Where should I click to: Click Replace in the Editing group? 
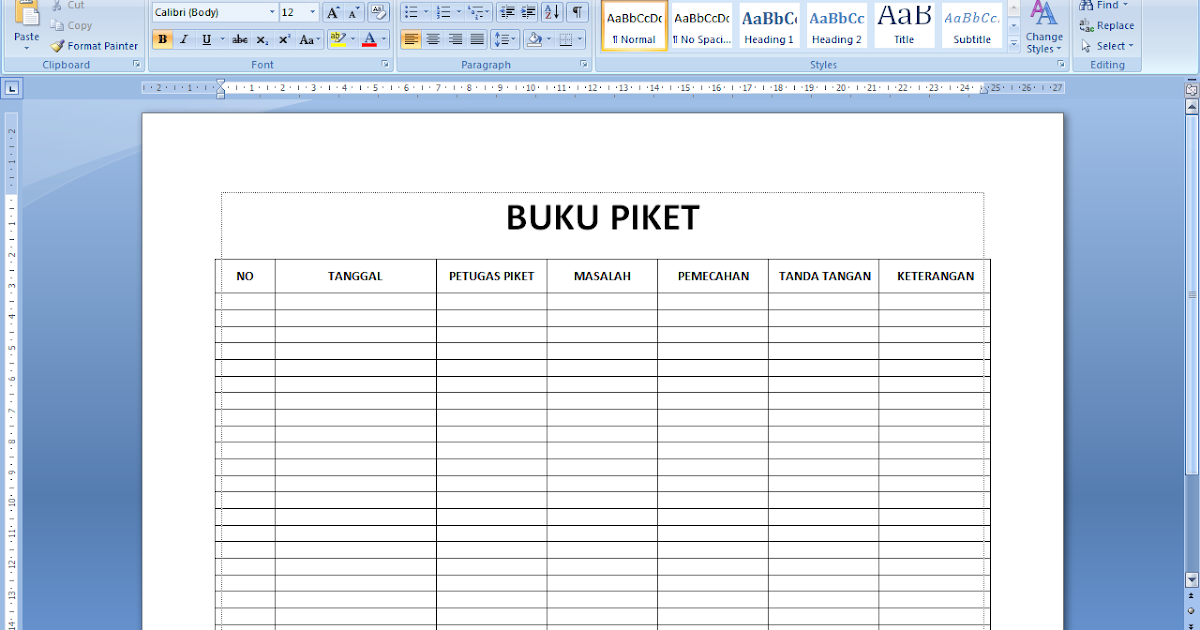point(1108,25)
